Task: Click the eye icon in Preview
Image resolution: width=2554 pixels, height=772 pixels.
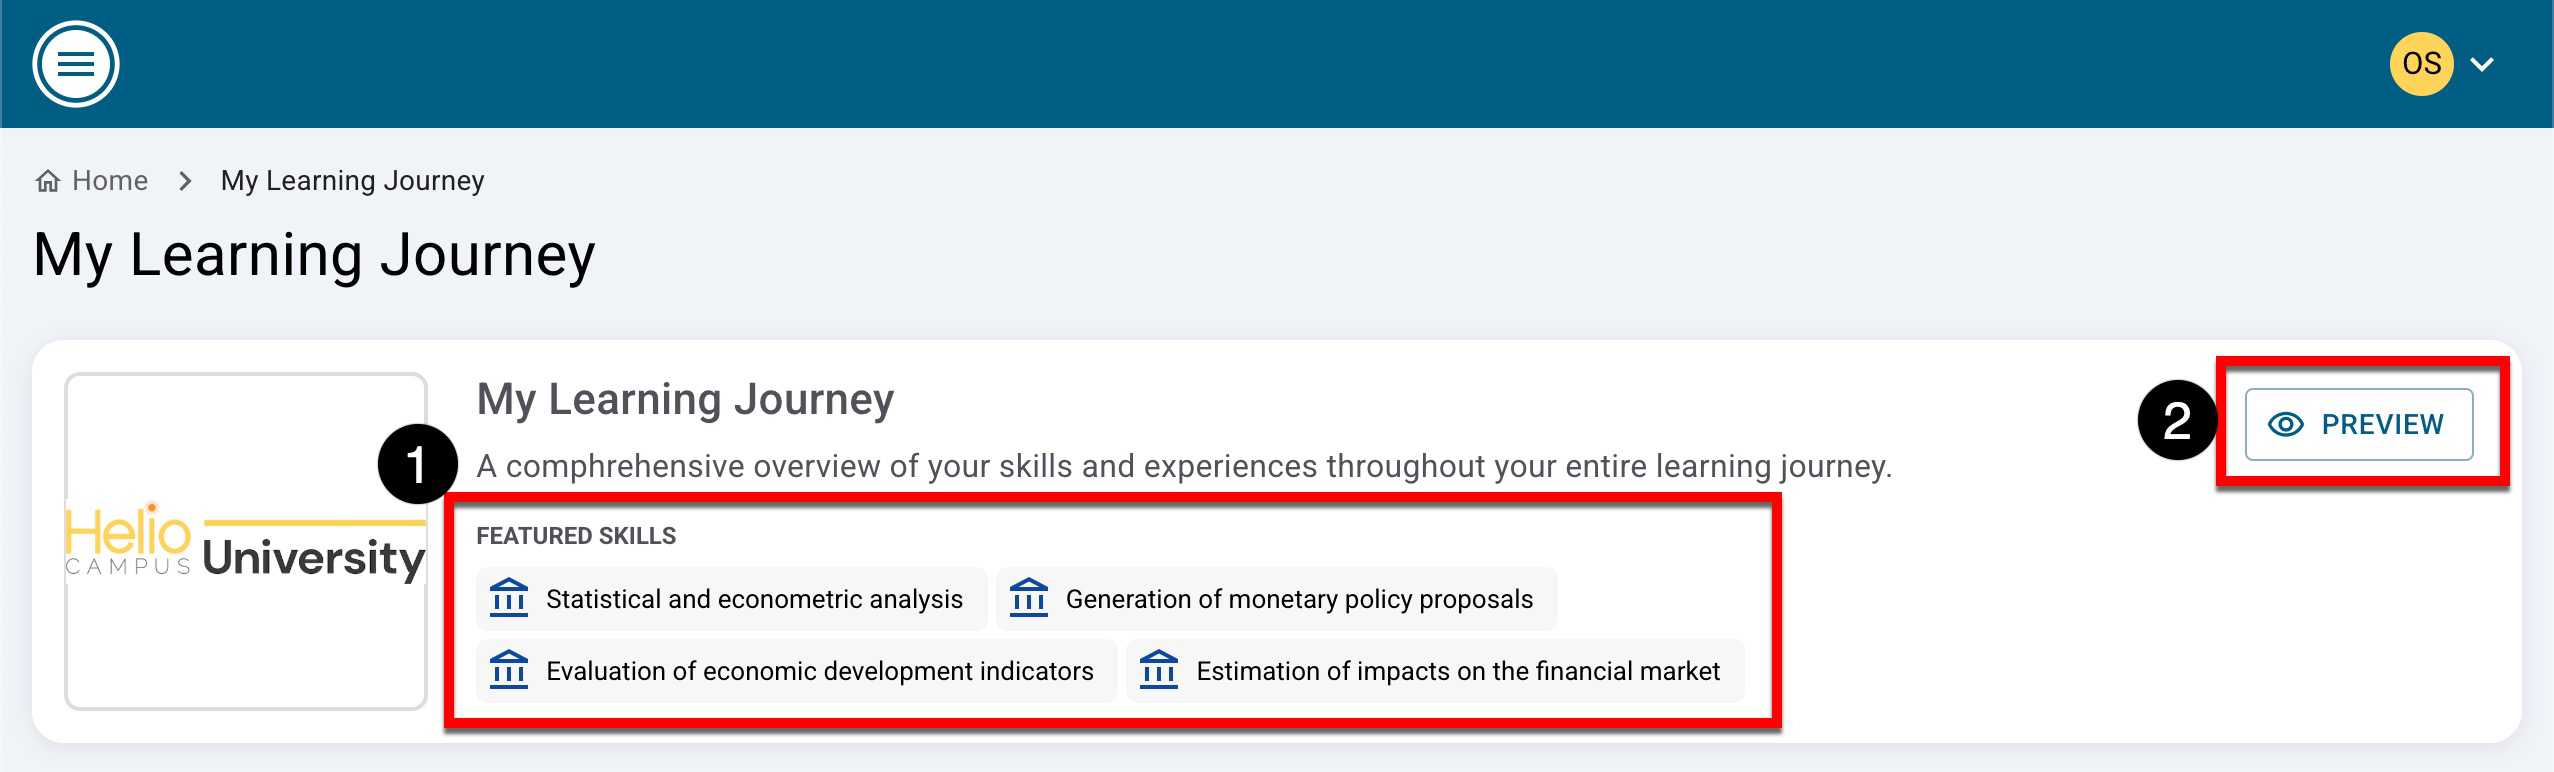Action: pyautogui.click(x=2286, y=425)
